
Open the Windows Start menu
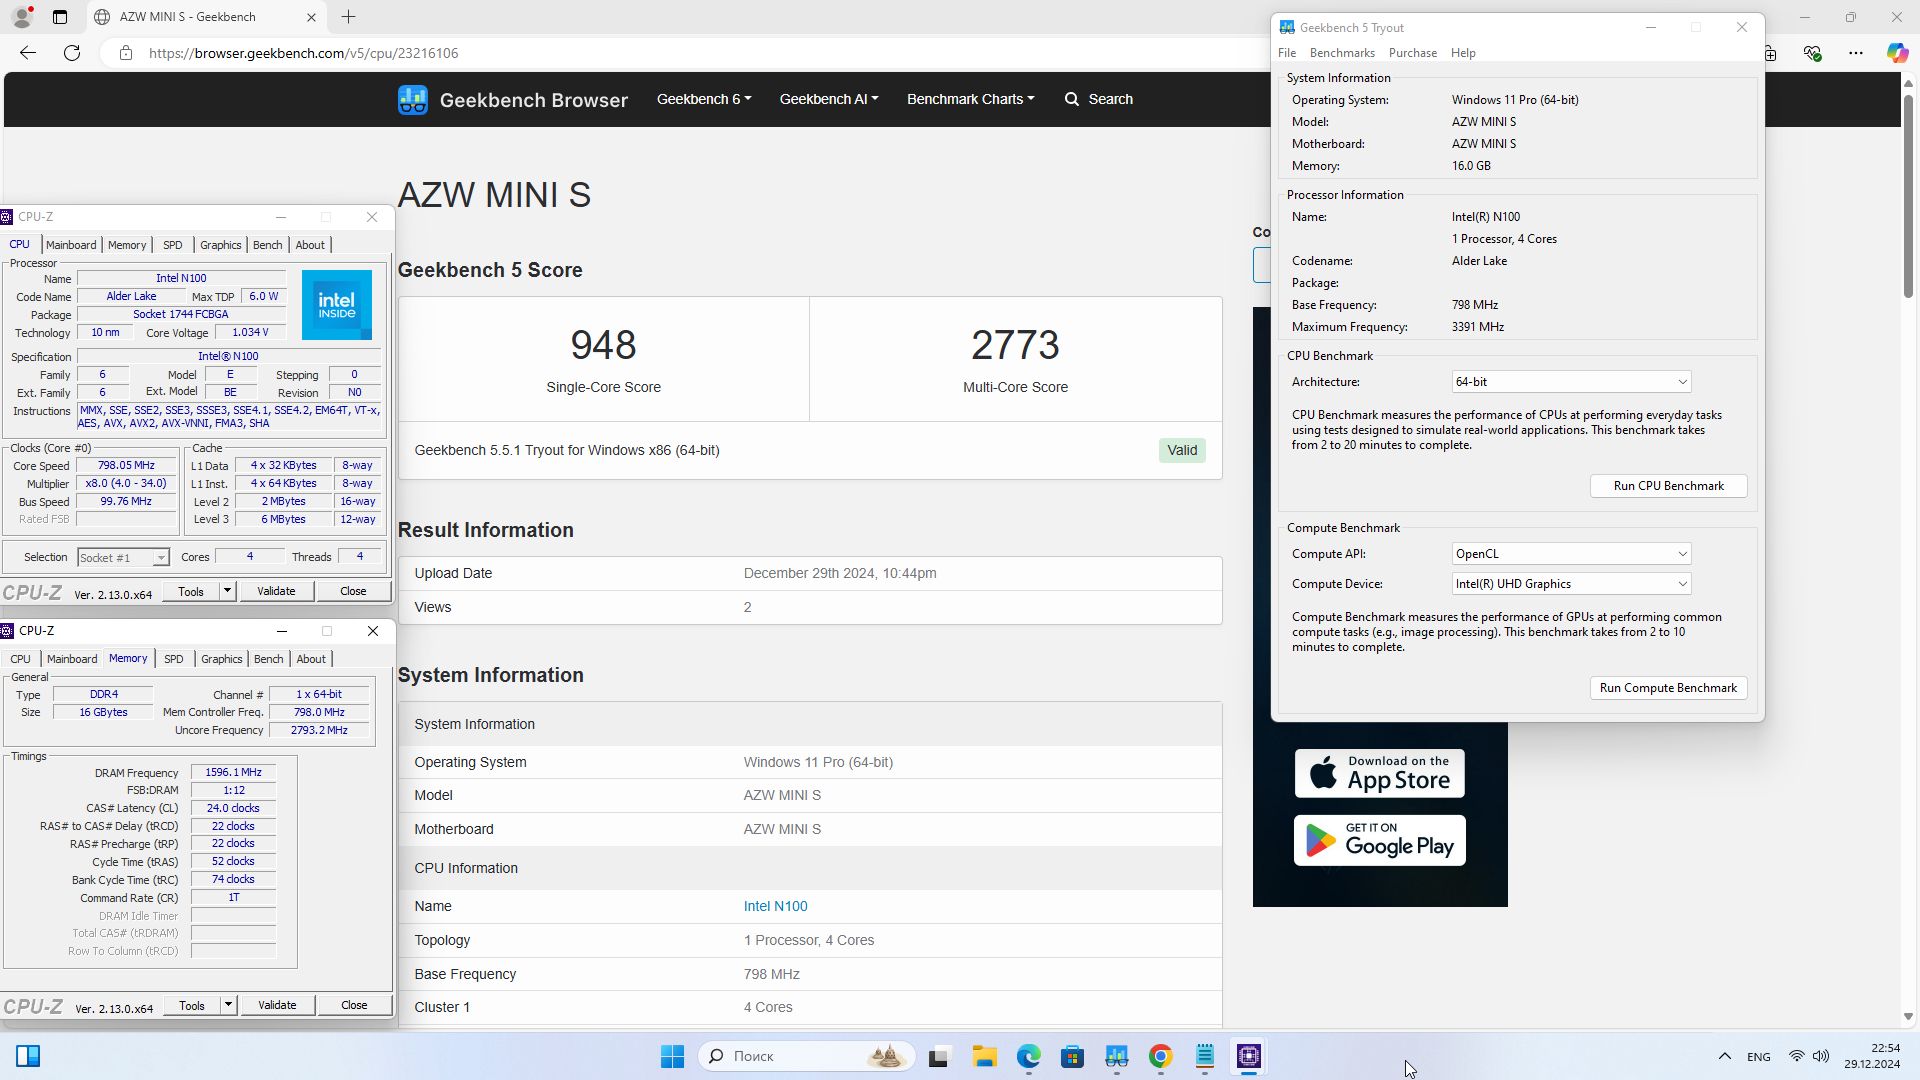point(672,1056)
